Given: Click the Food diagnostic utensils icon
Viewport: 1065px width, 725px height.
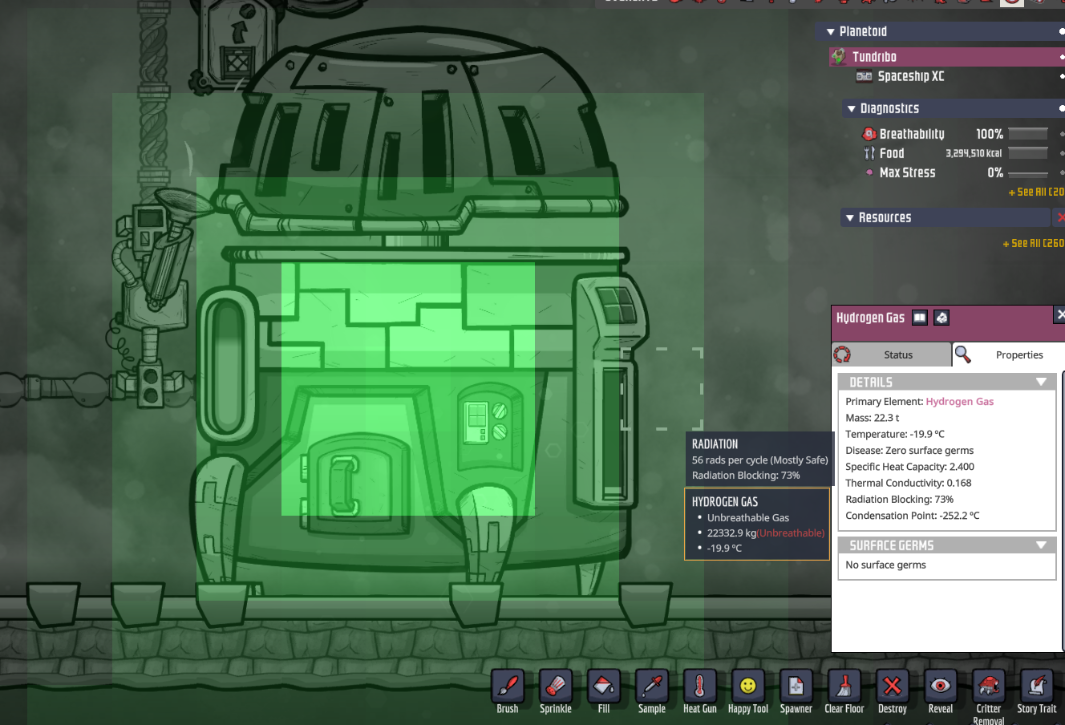Looking at the screenshot, I should click(x=869, y=153).
